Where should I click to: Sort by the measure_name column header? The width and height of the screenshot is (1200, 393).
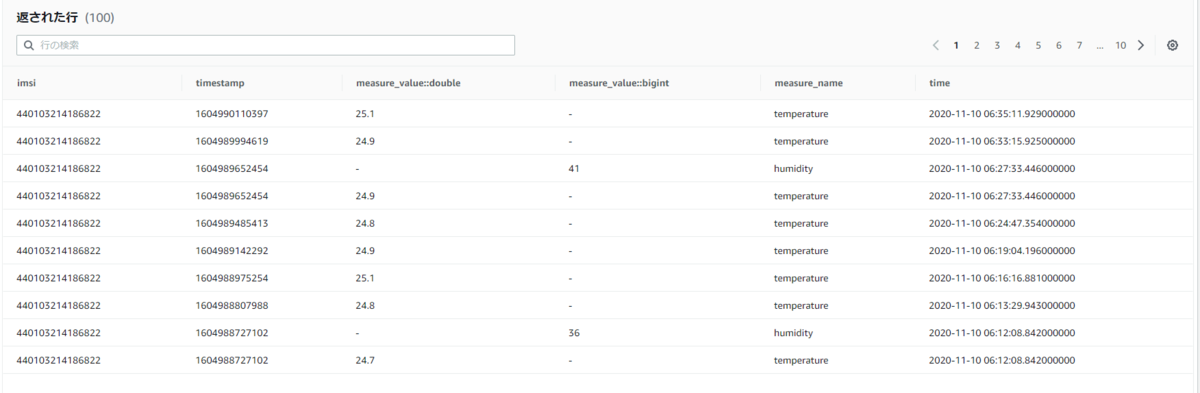pyautogui.click(x=808, y=83)
